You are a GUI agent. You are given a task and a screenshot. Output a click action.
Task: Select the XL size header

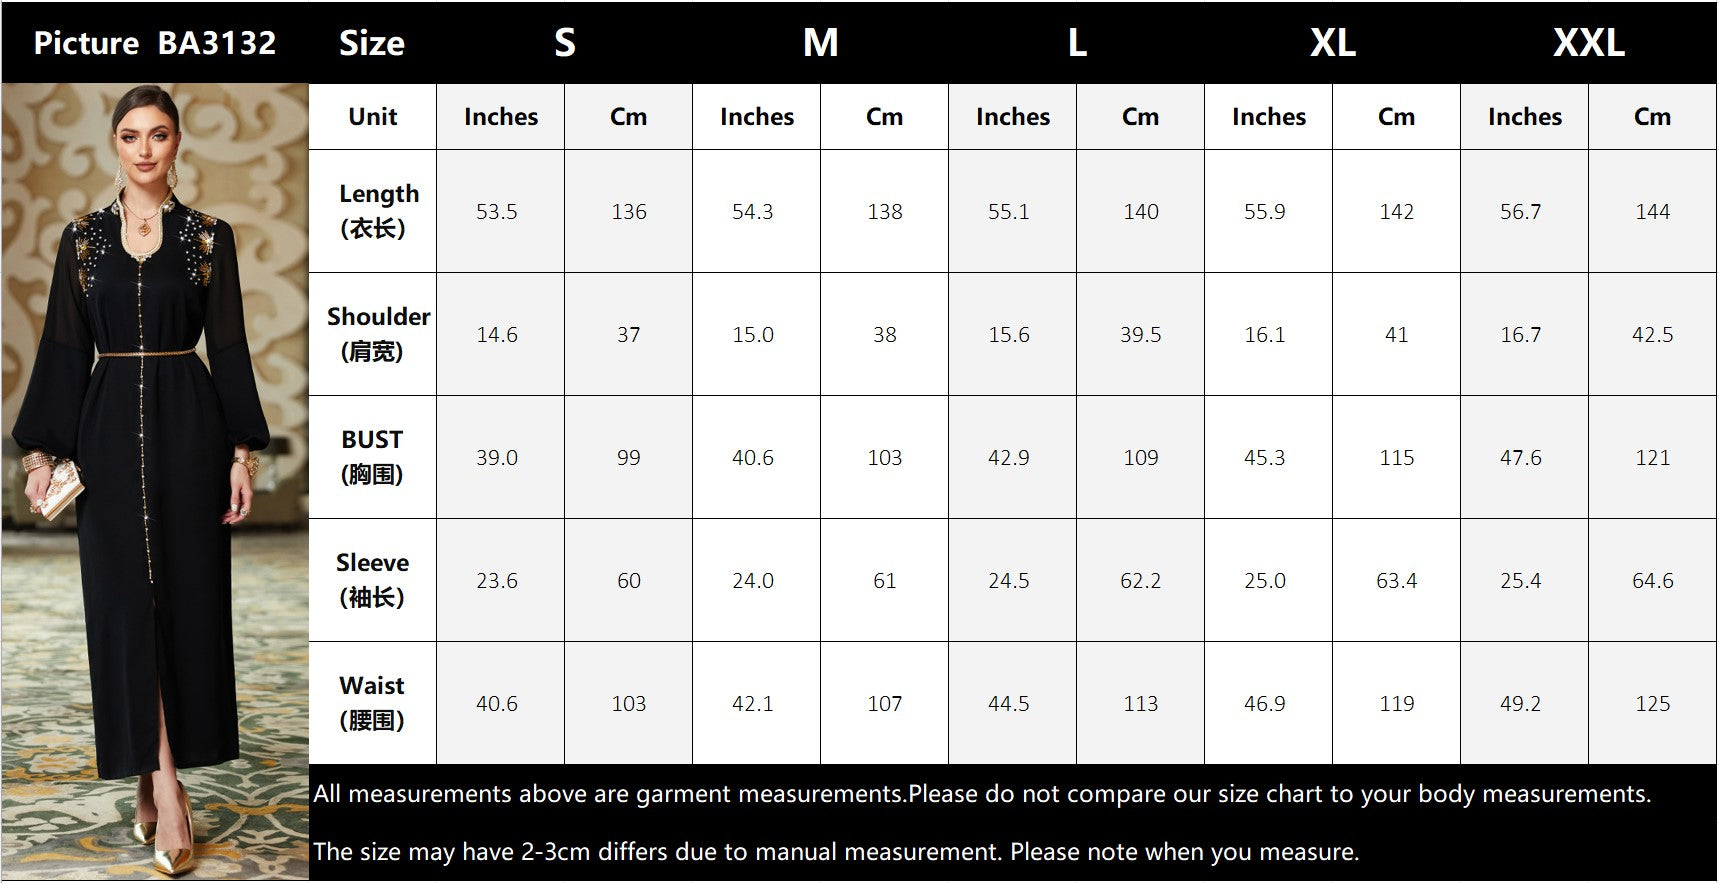coord(1332,43)
